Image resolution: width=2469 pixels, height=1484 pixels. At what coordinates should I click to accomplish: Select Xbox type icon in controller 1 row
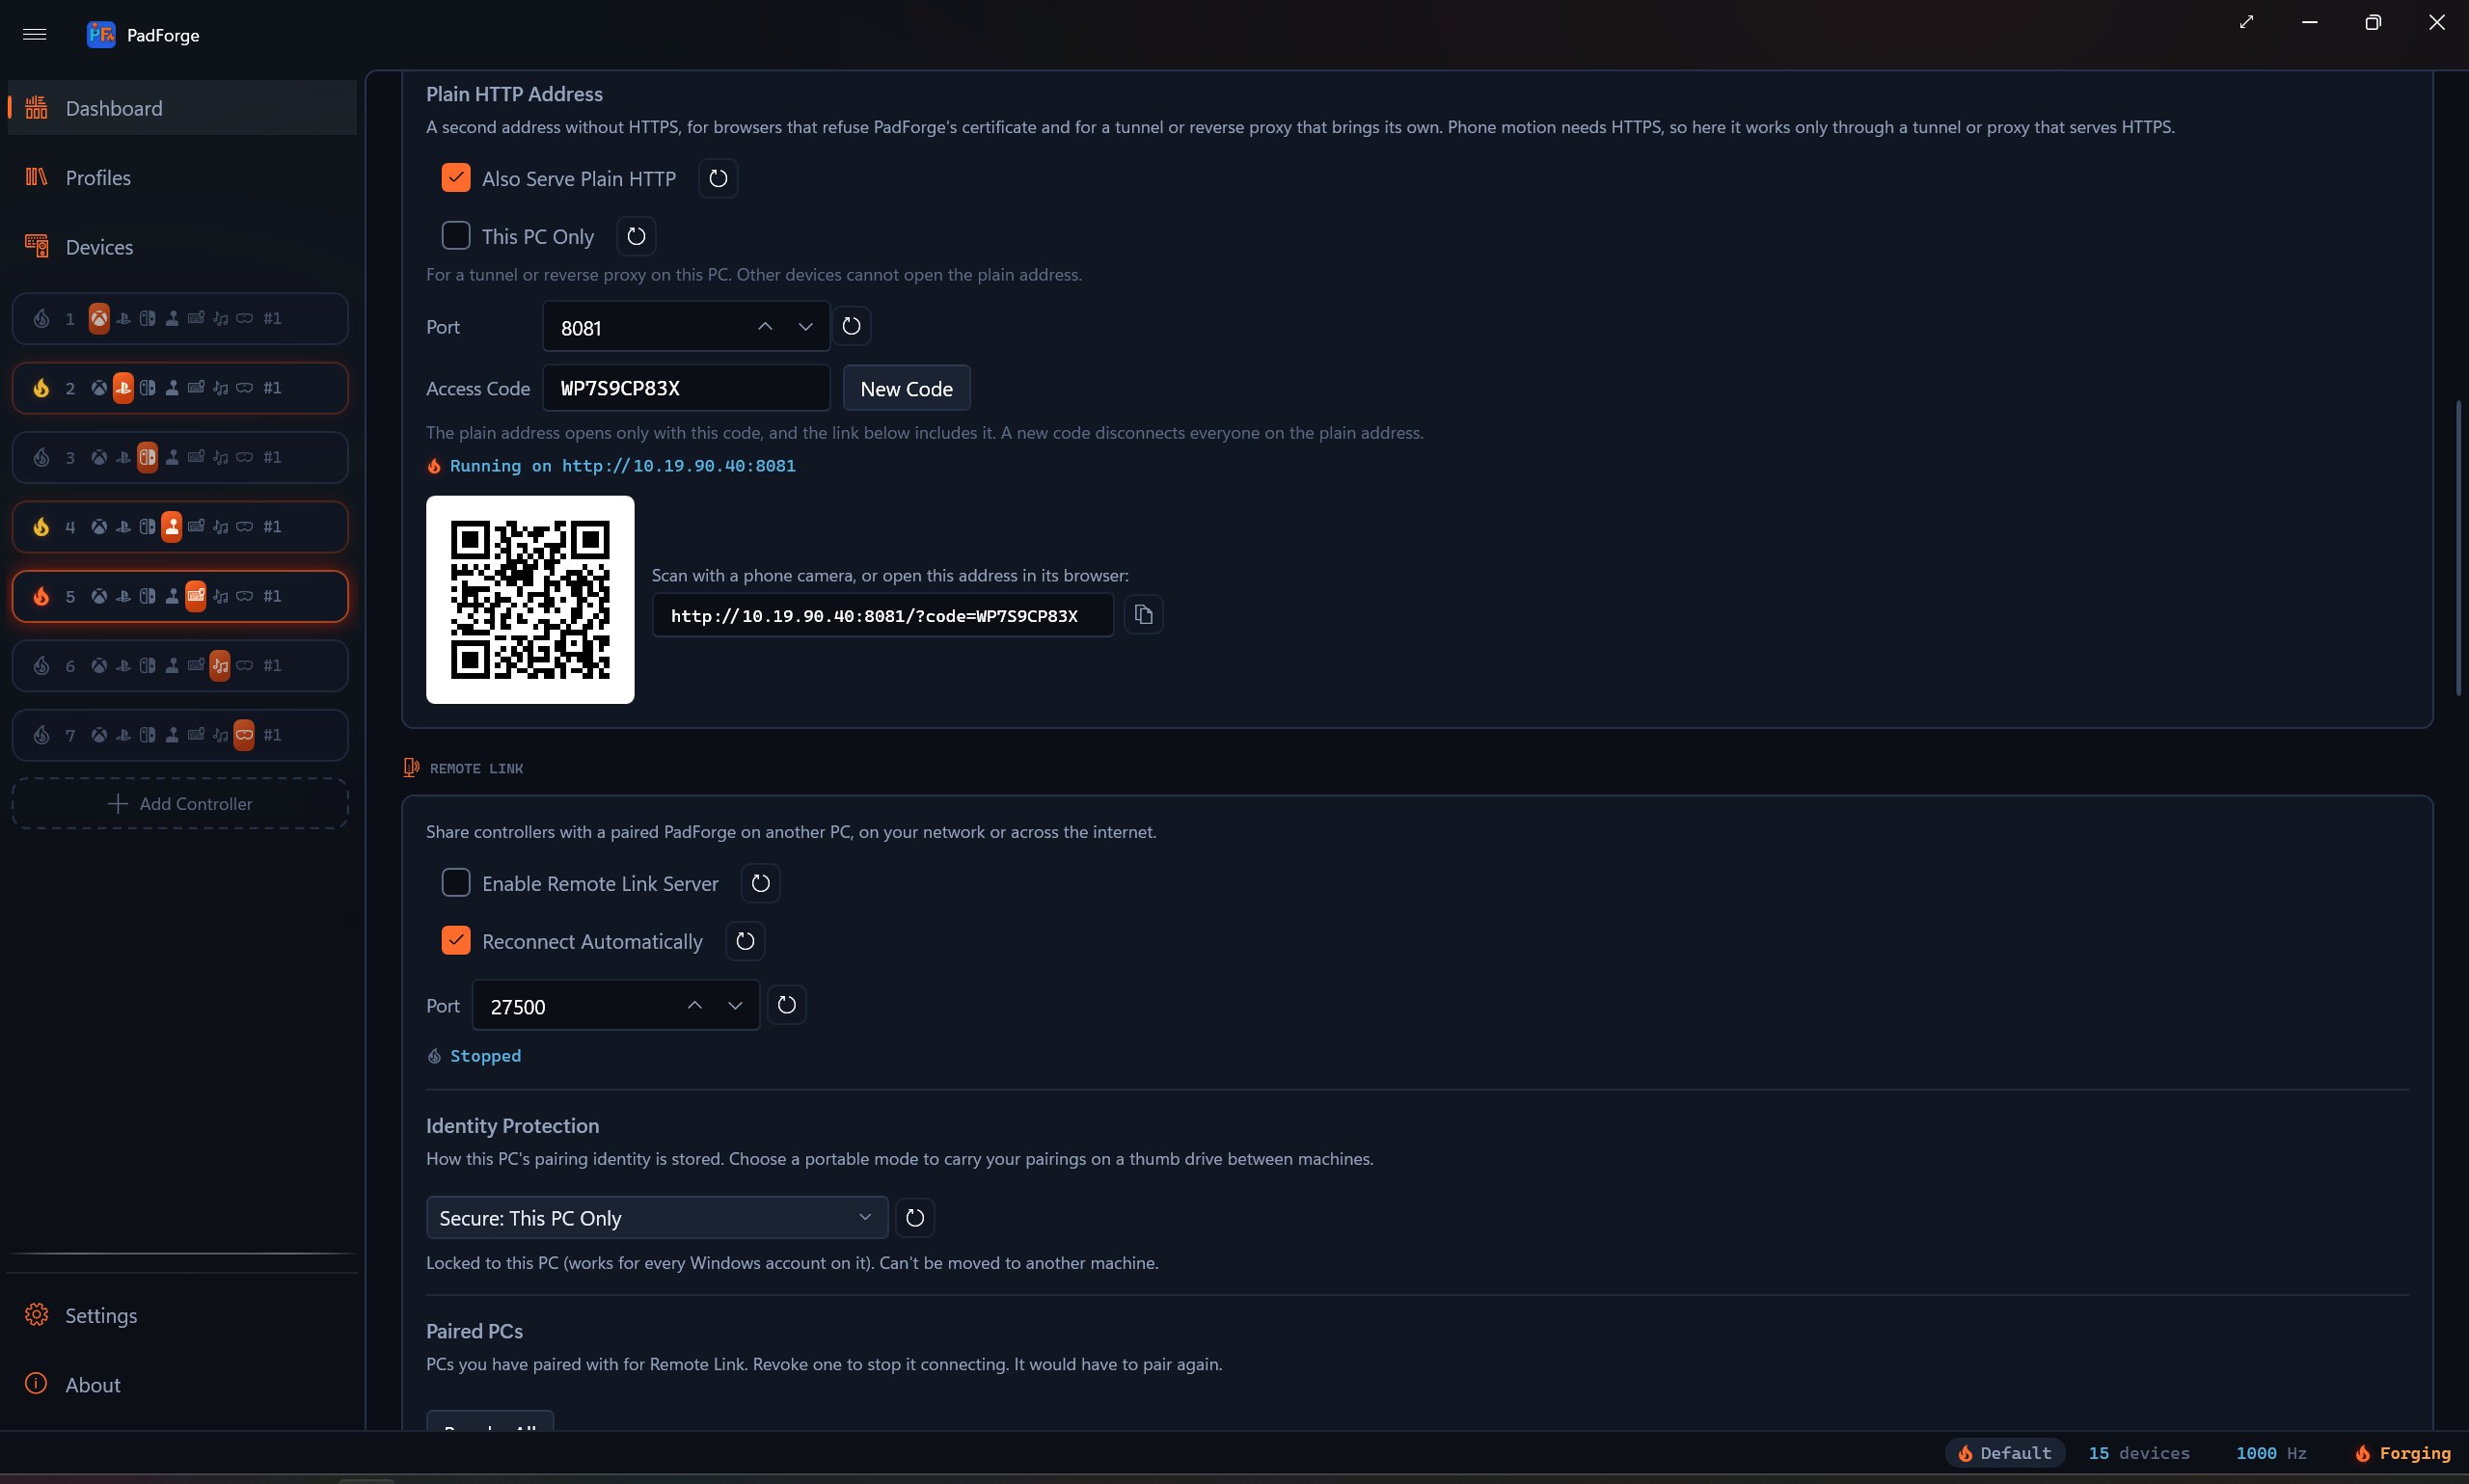tap(99, 319)
